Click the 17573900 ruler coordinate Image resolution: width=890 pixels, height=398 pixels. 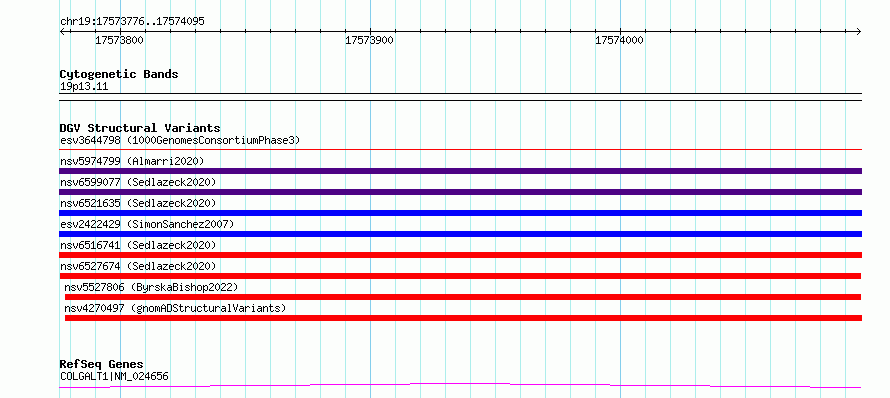[370, 40]
